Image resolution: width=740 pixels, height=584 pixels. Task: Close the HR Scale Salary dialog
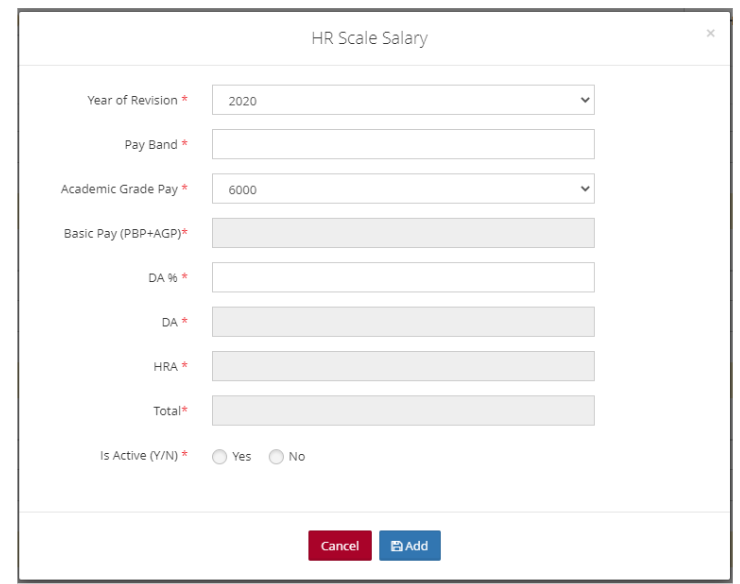click(x=710, y=34)
